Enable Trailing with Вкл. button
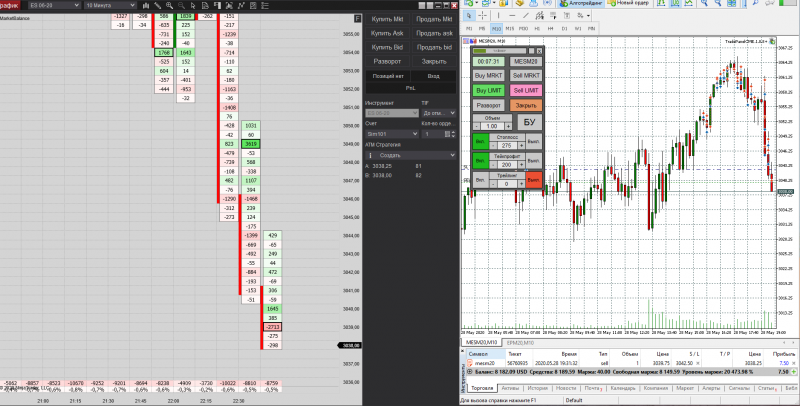Screen dimensions: 800x406 click(x=480, y=180)
